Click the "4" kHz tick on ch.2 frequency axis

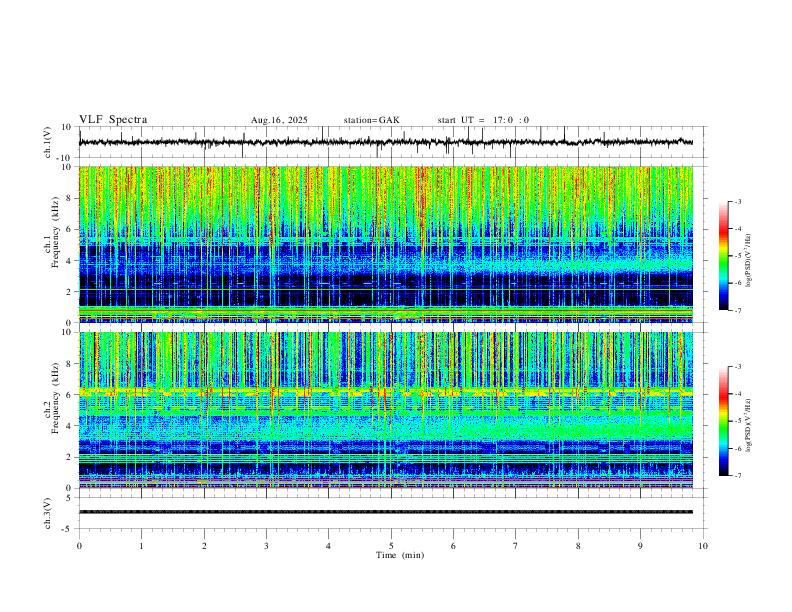click(x=70, y=426)
